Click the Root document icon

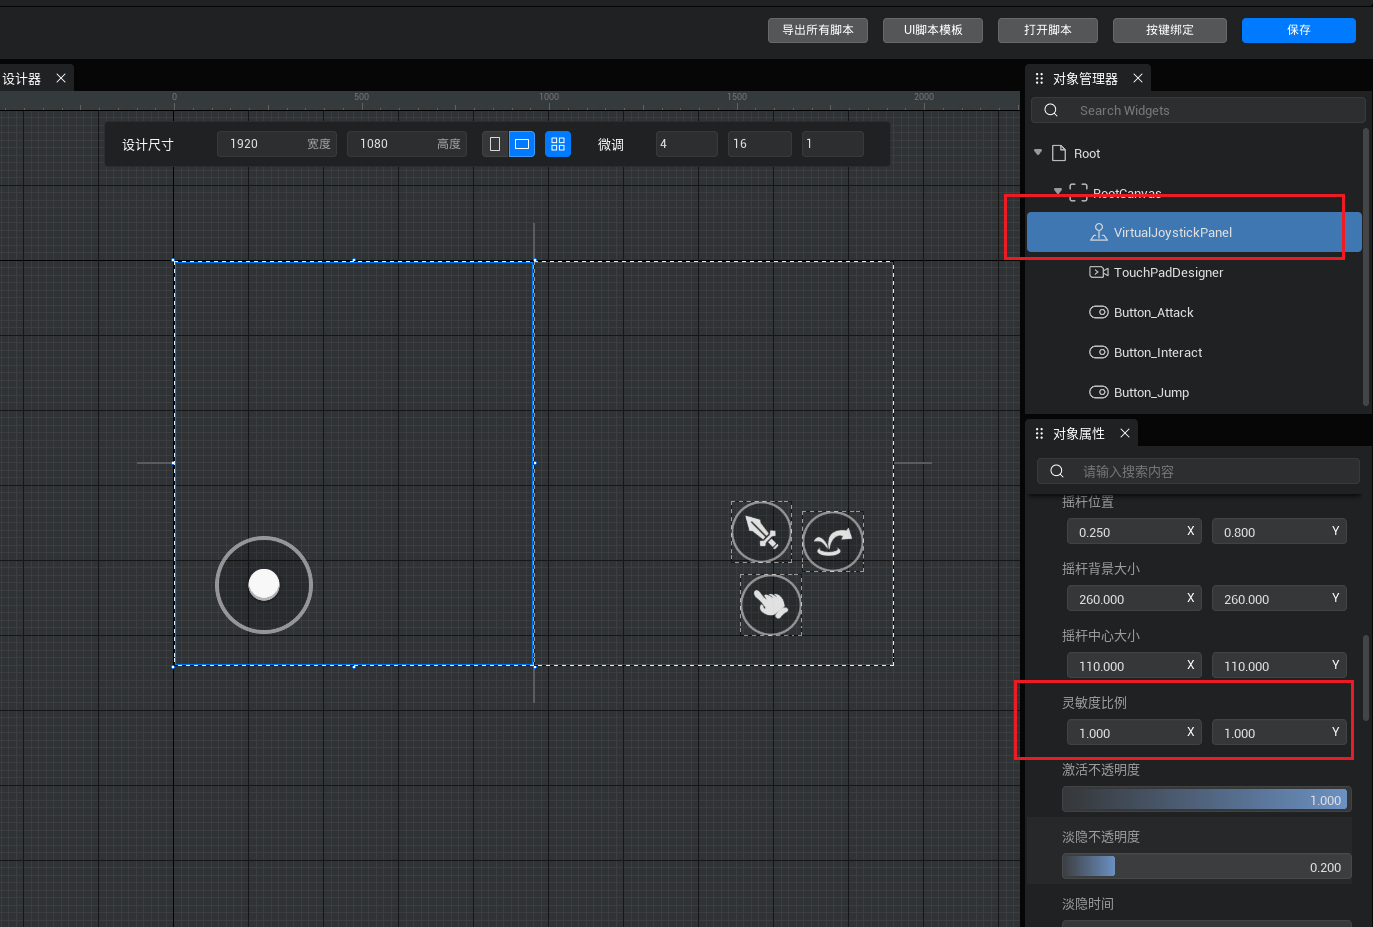[1059, 153]
